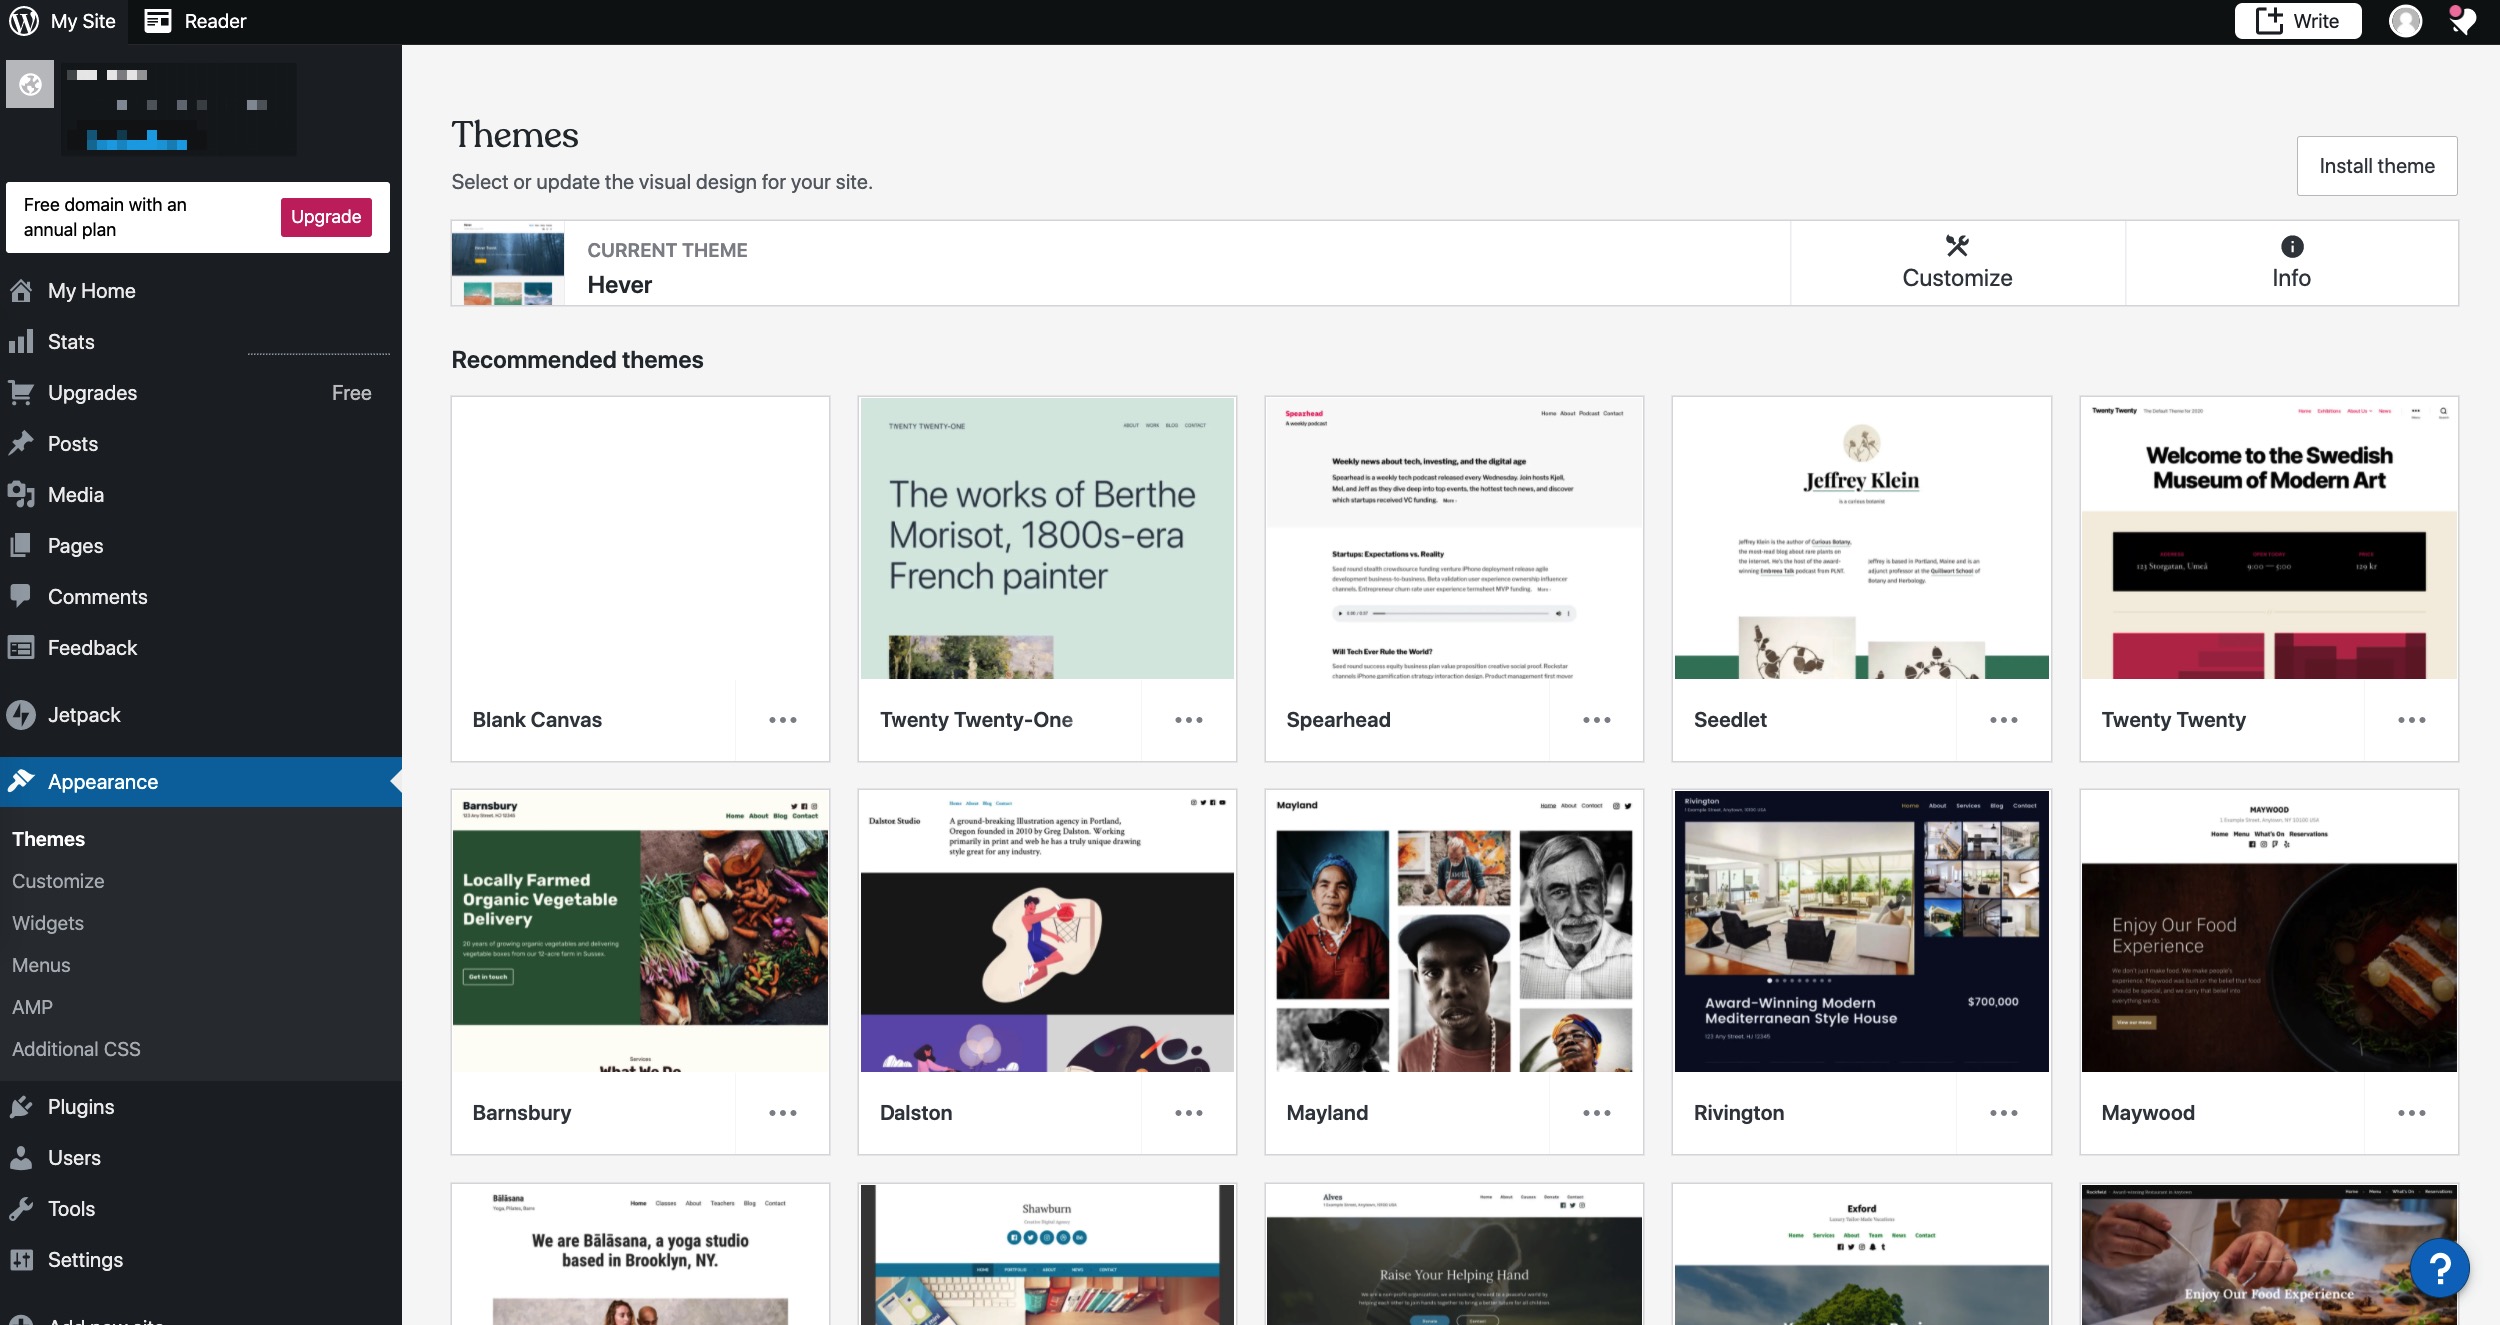Open the Blank Canvas theme preview
The height and width of the screenshot is (1325, 2500).
tap(640, 538)
